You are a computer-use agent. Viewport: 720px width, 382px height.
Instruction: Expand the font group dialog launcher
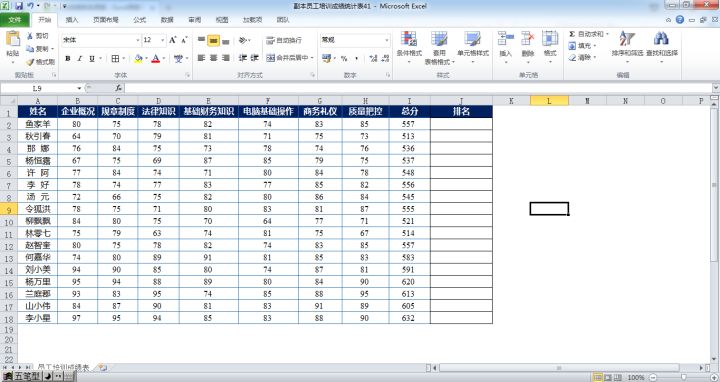click(x=187, y=75)
